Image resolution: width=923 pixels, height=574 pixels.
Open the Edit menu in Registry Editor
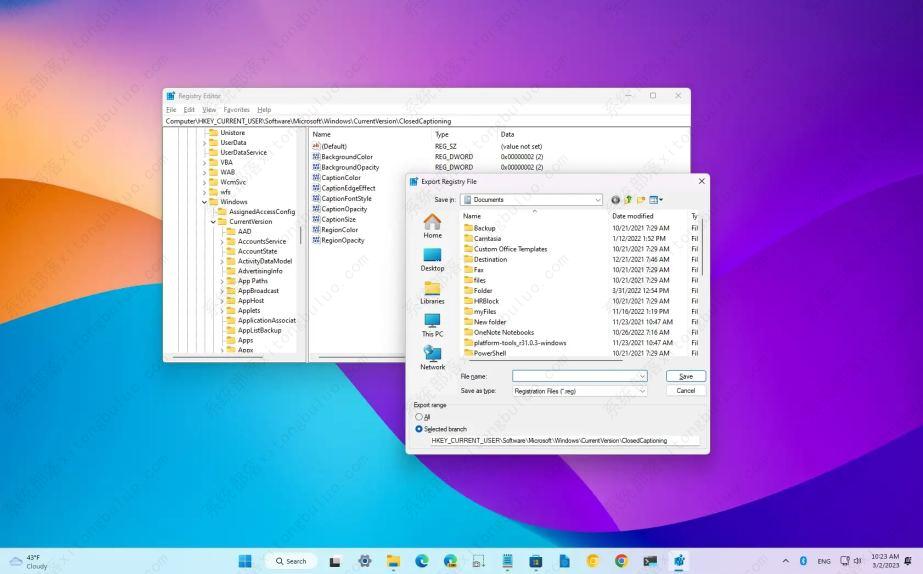pyautogui.click(x=189, y=110)
